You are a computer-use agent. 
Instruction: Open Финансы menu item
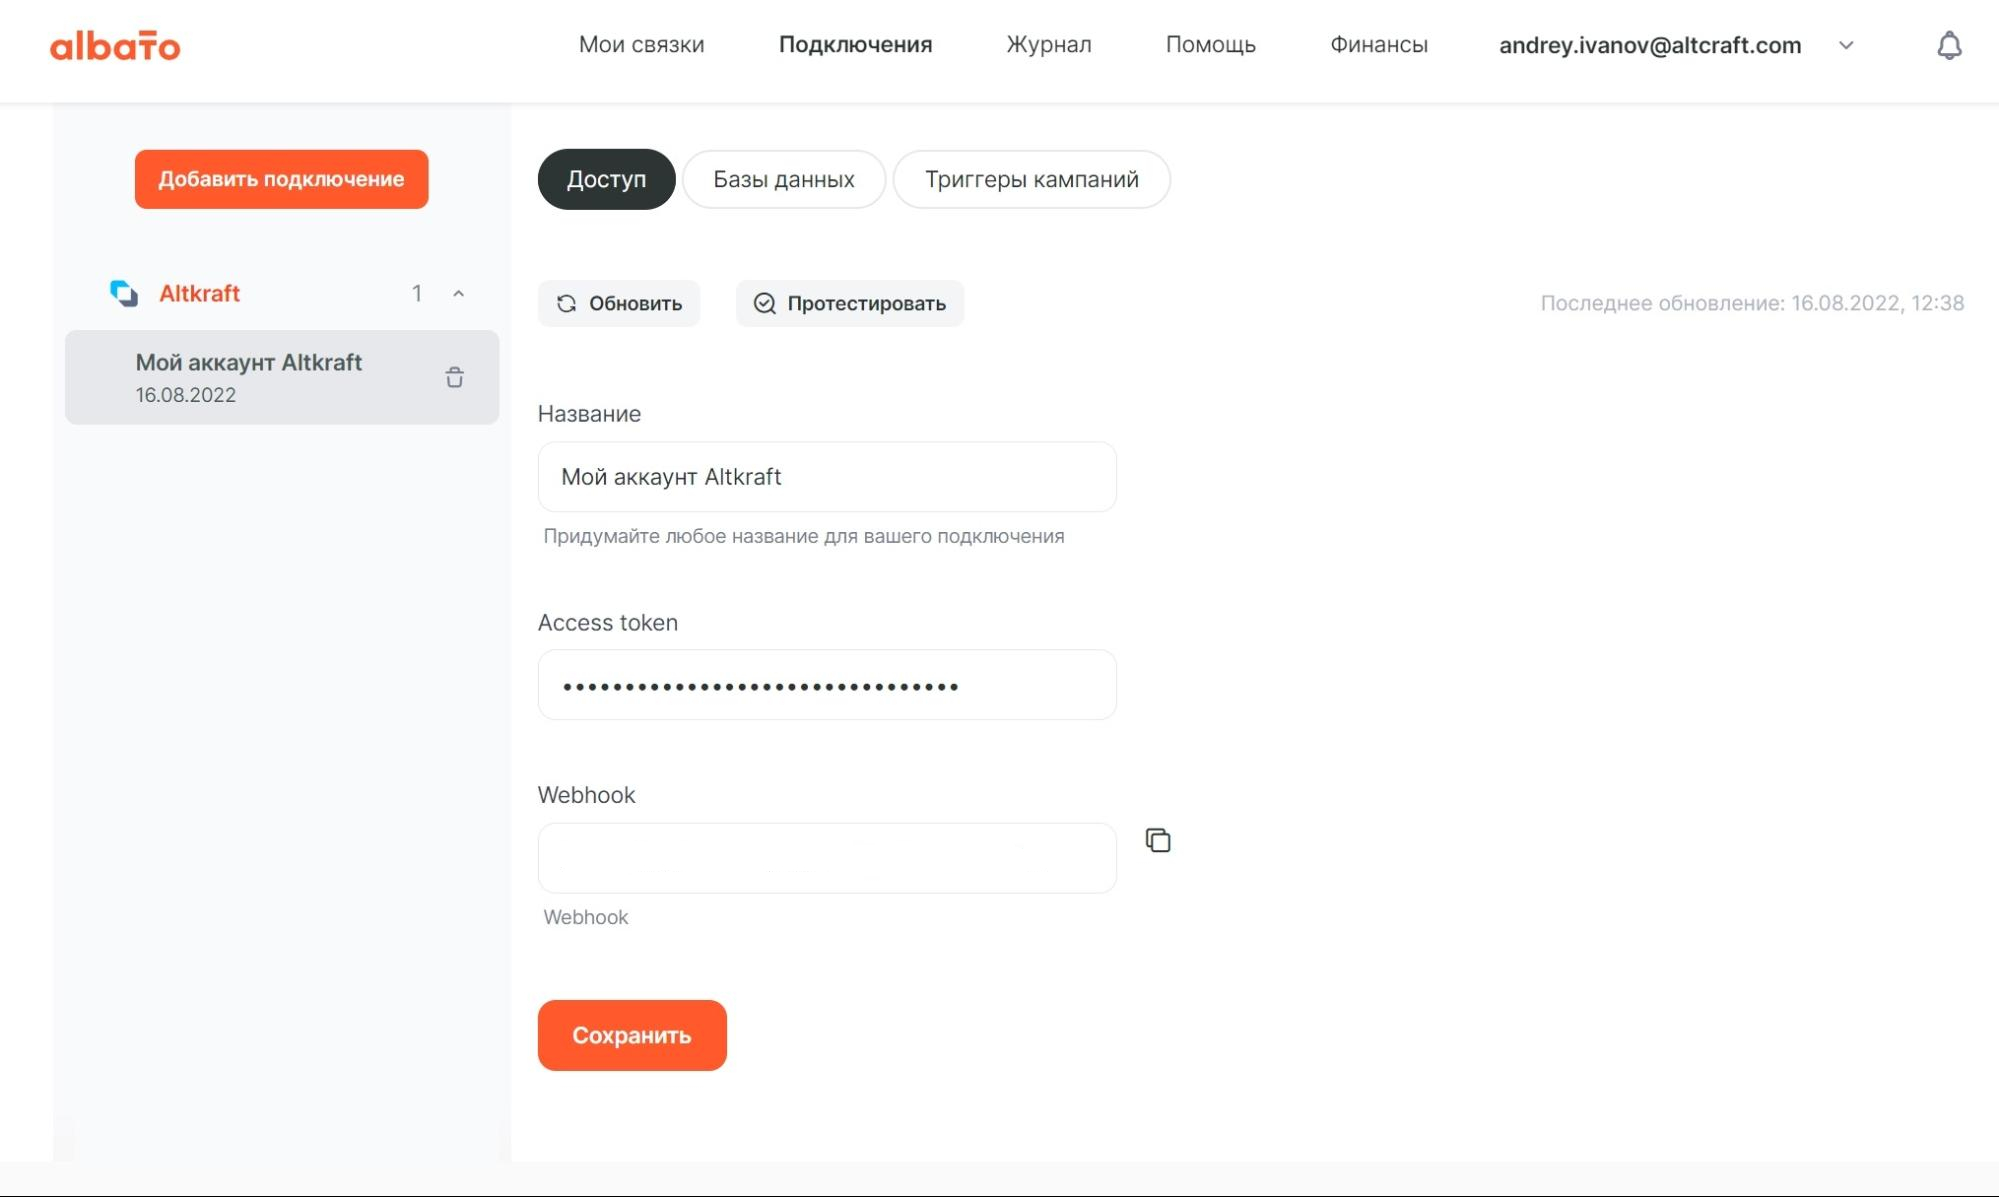click(x=1378, y=45)
